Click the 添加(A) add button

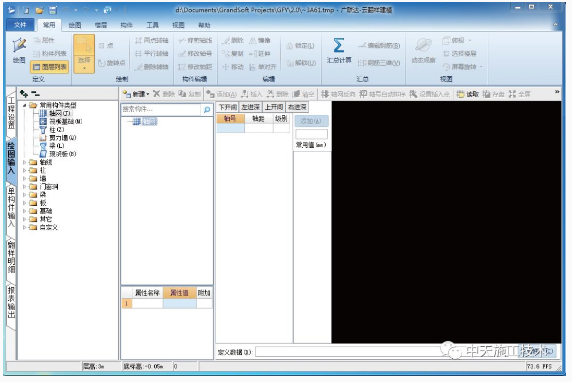[311, 121]
